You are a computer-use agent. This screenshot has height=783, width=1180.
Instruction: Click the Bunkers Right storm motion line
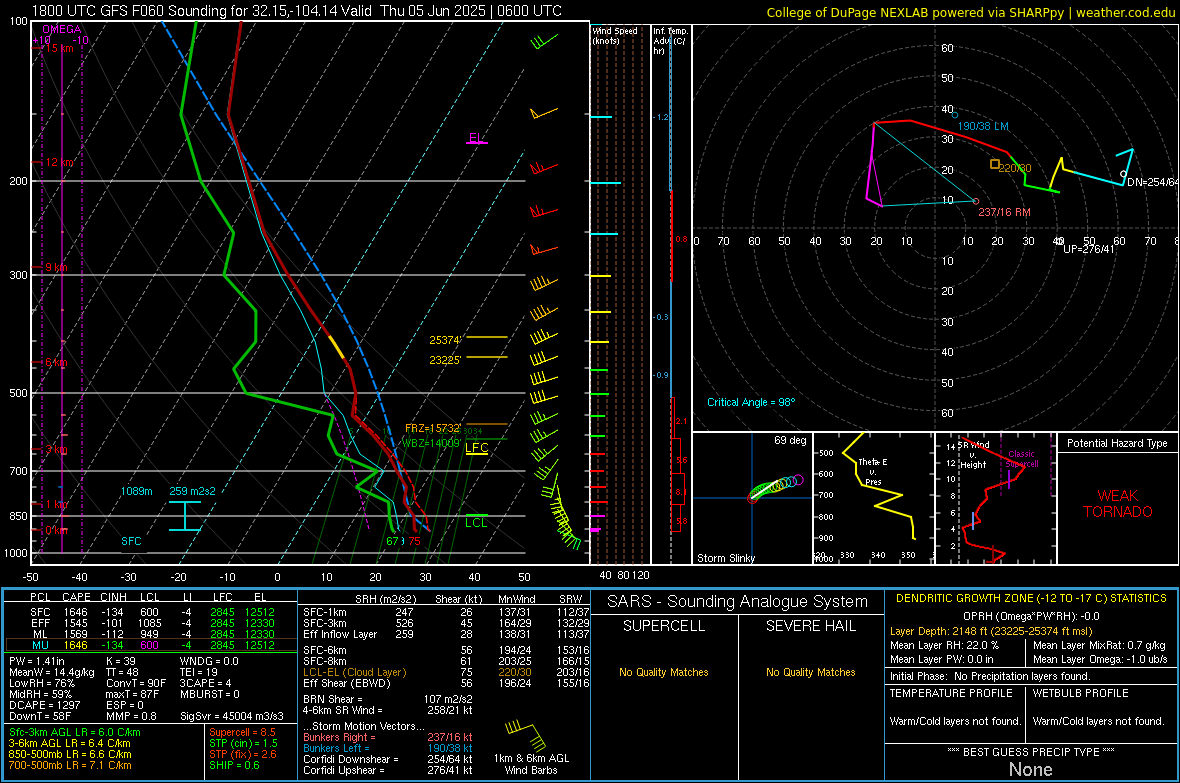[388, 737]
